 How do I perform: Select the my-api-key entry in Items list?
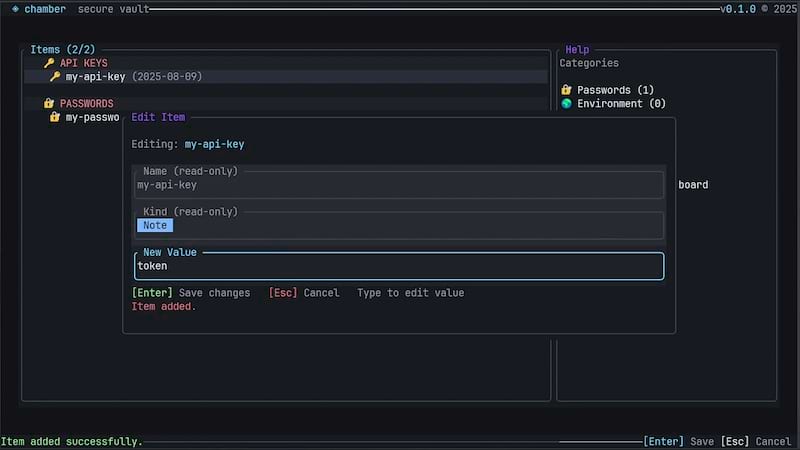[95, 76]
